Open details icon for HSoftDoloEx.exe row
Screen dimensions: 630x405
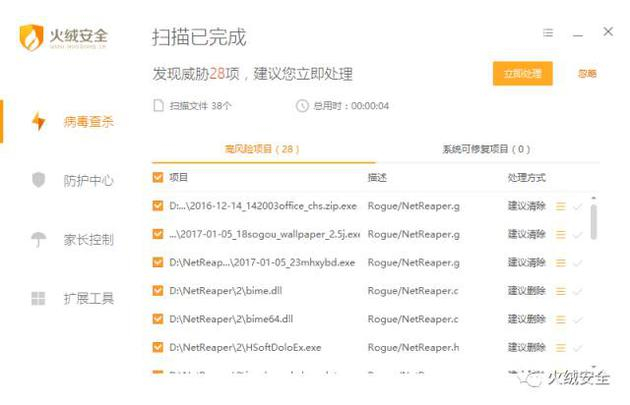point(560,348)
